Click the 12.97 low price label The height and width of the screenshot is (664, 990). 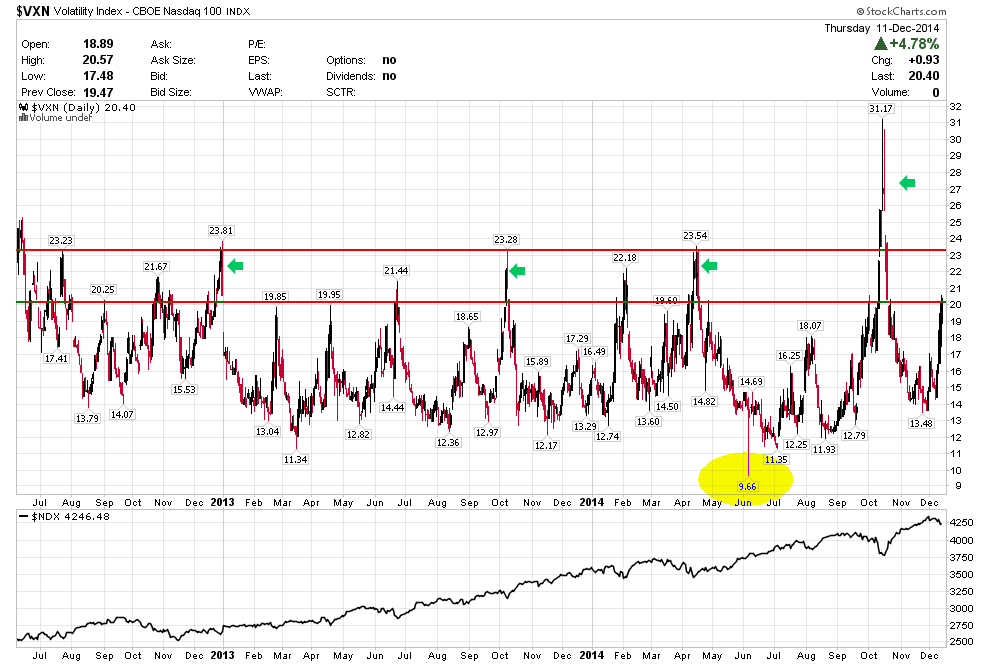point(487,433)
